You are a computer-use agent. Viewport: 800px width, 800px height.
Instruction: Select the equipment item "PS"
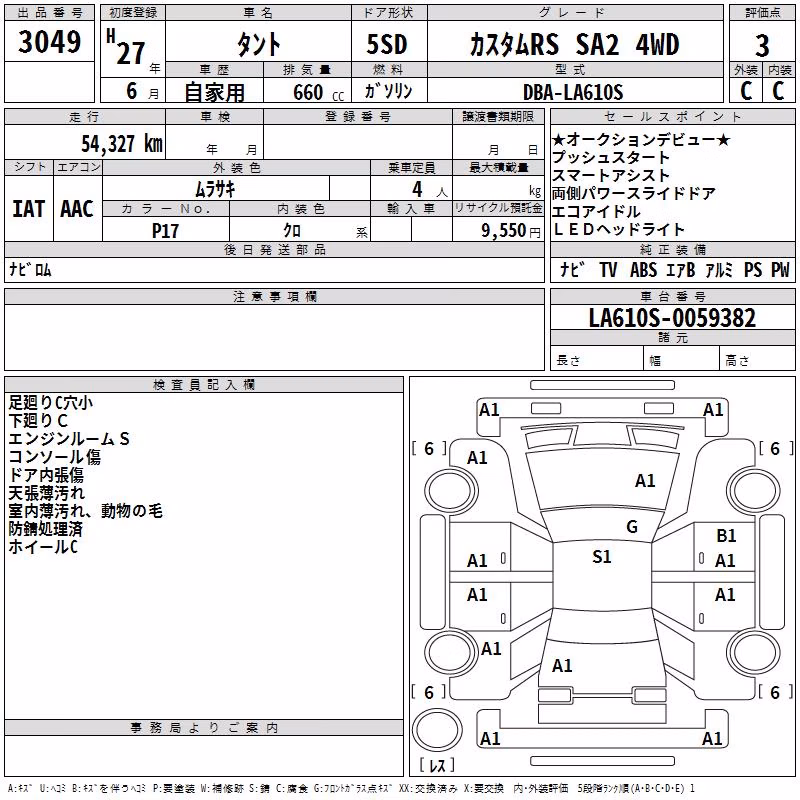coord(753,269)
